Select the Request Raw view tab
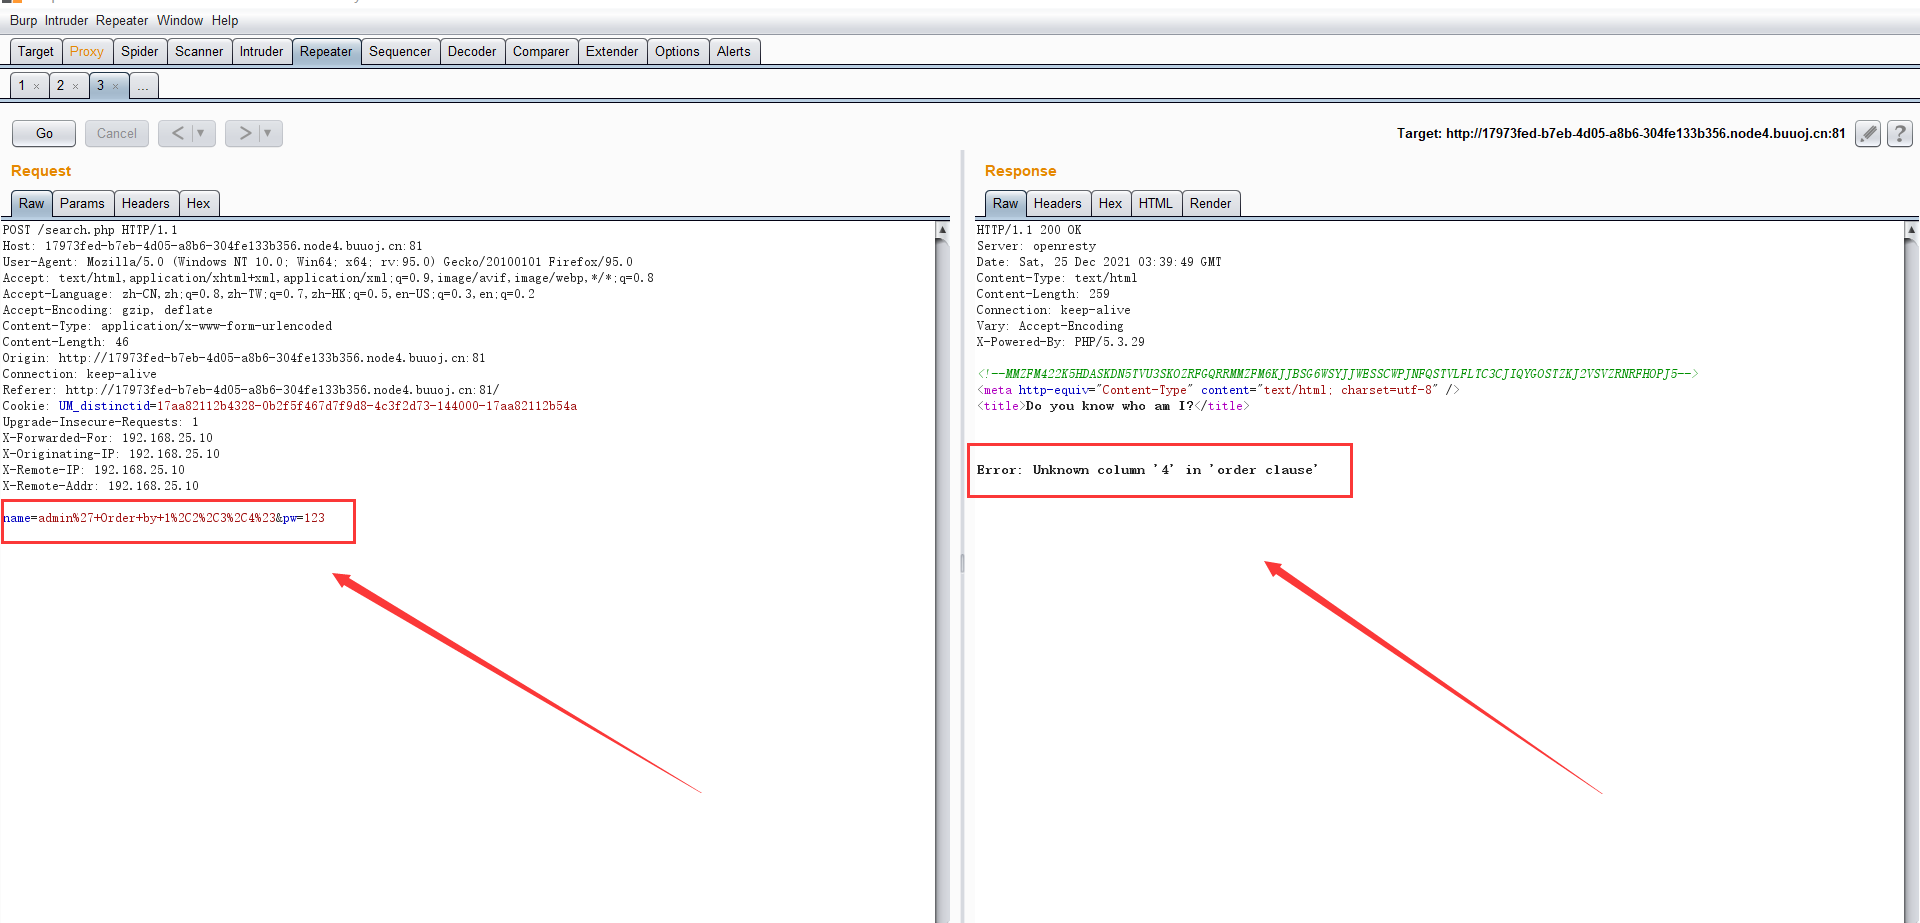This screenshot has width=1920, height=923. [32, 203]
